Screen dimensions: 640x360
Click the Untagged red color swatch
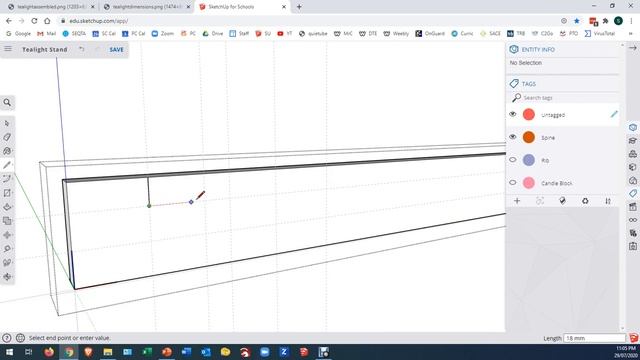tap(529, 115)
